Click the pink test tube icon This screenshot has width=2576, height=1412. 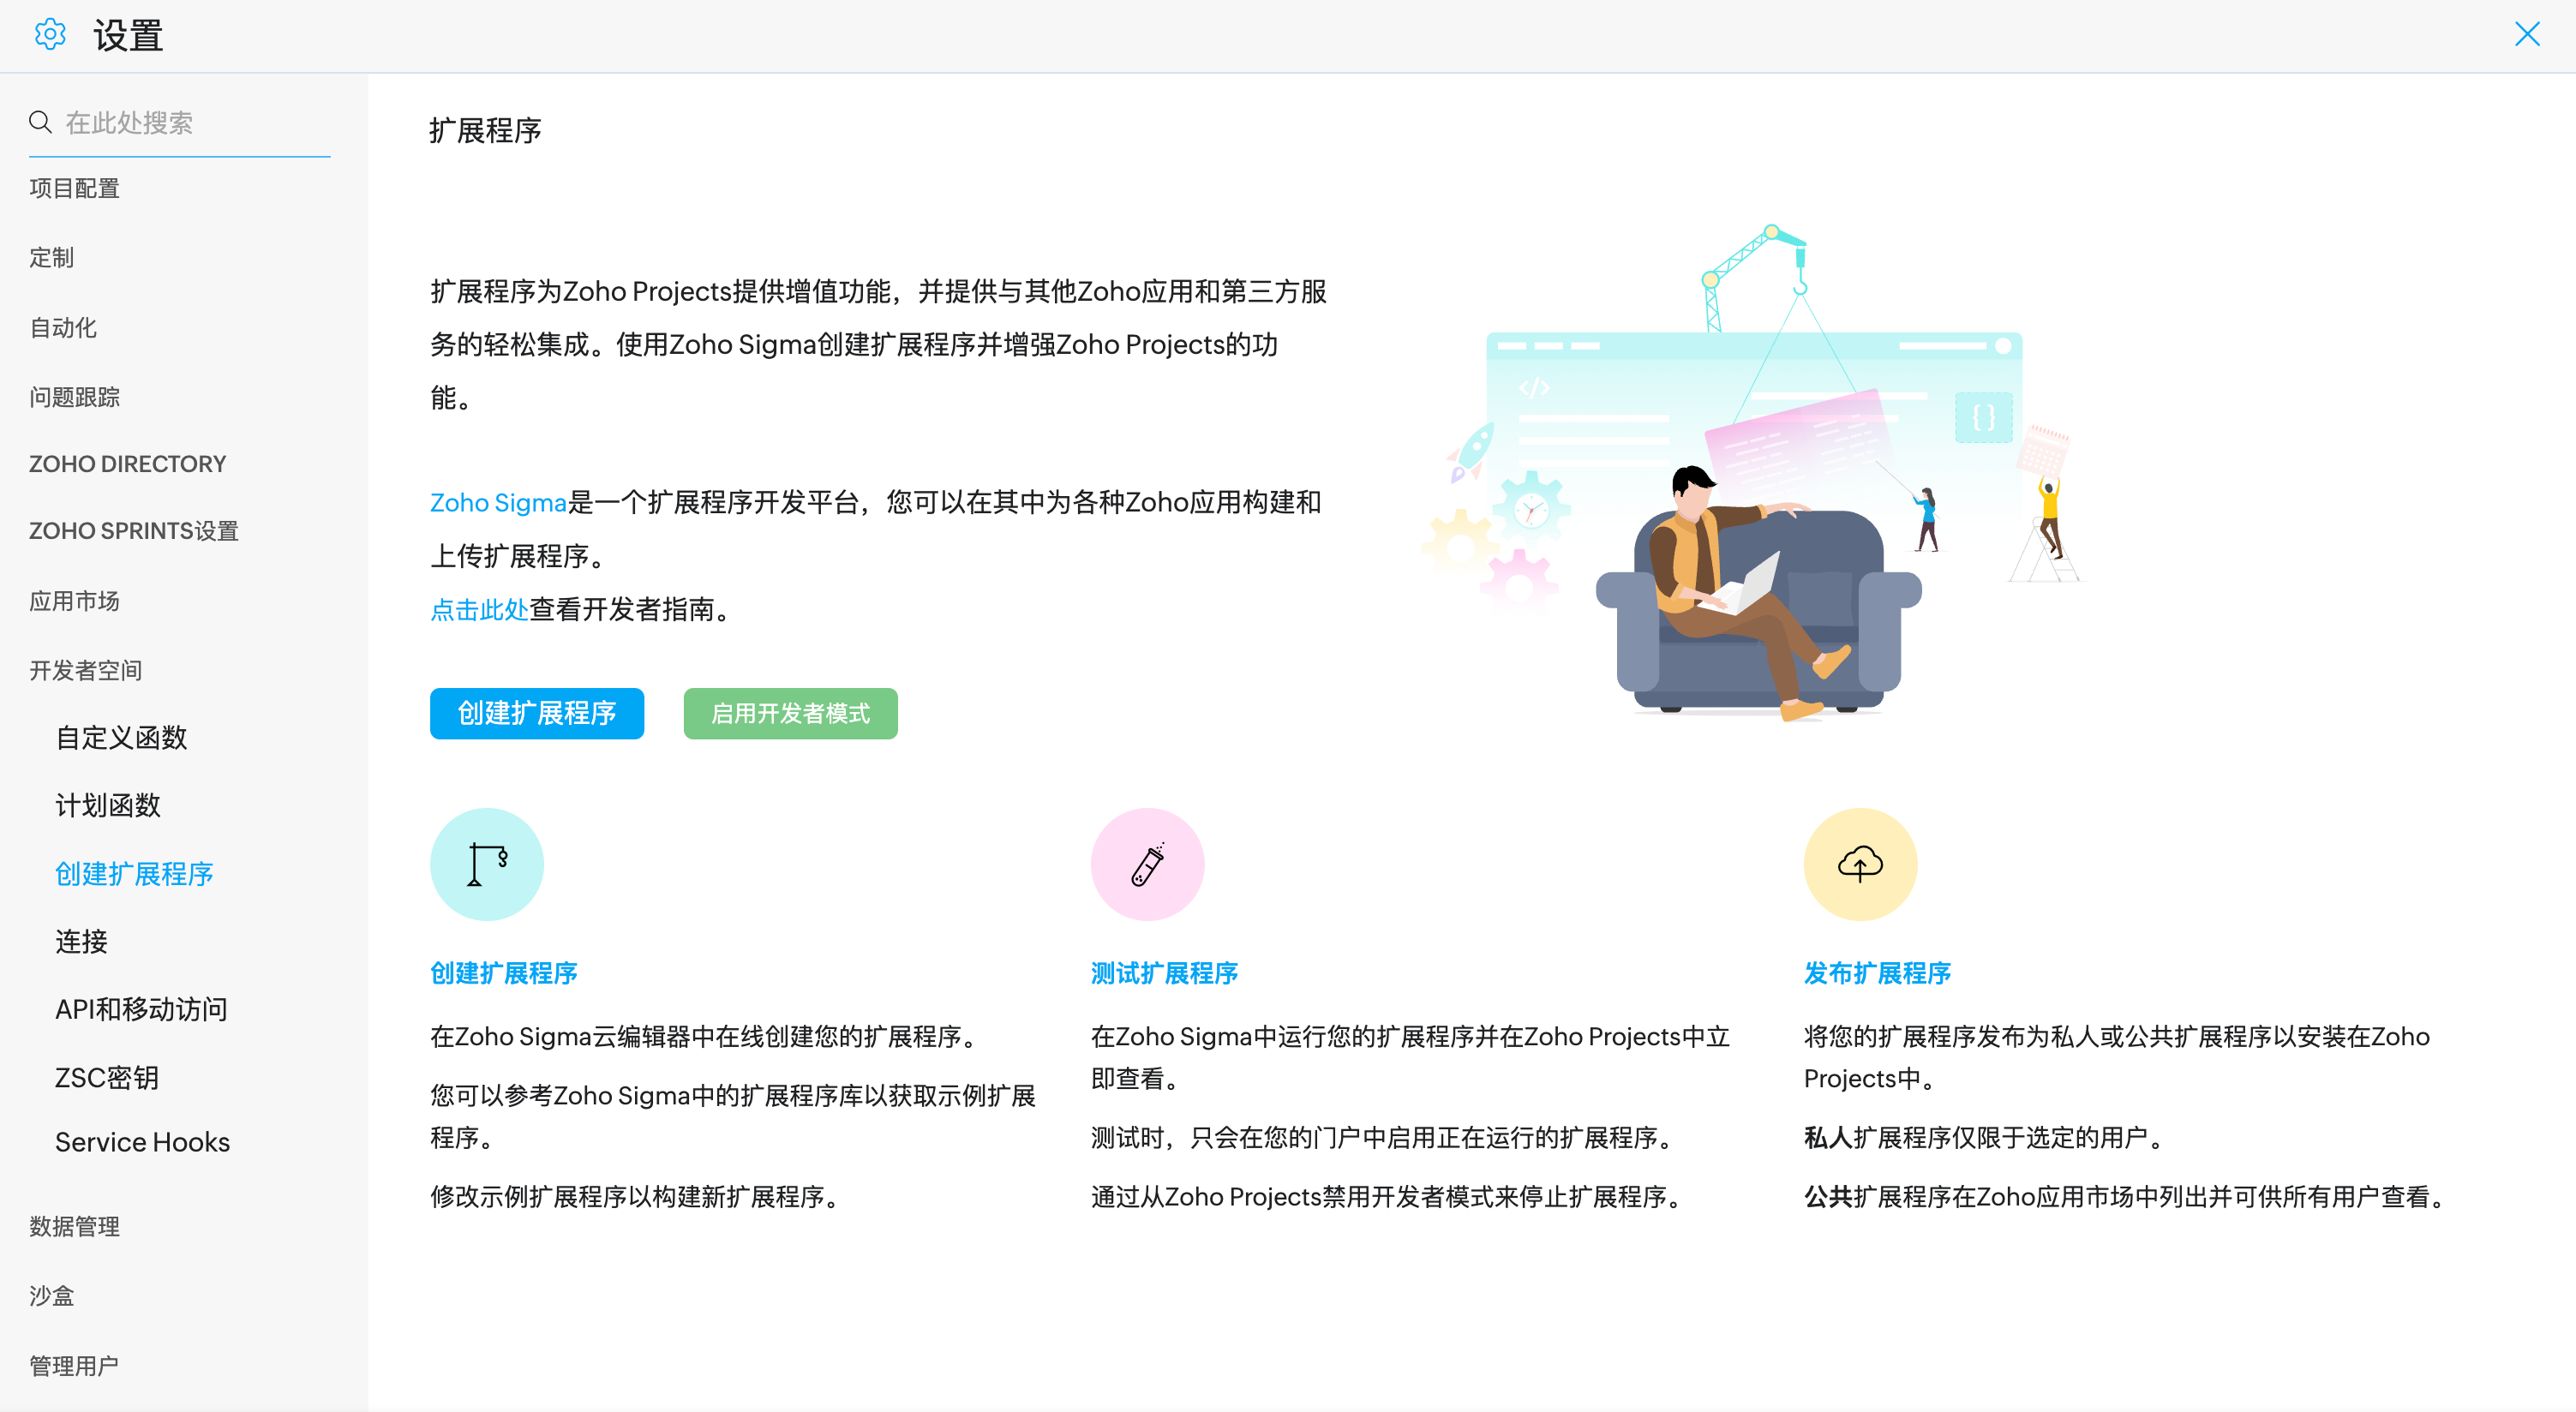pyautogui.click(x=1147, y=864)
